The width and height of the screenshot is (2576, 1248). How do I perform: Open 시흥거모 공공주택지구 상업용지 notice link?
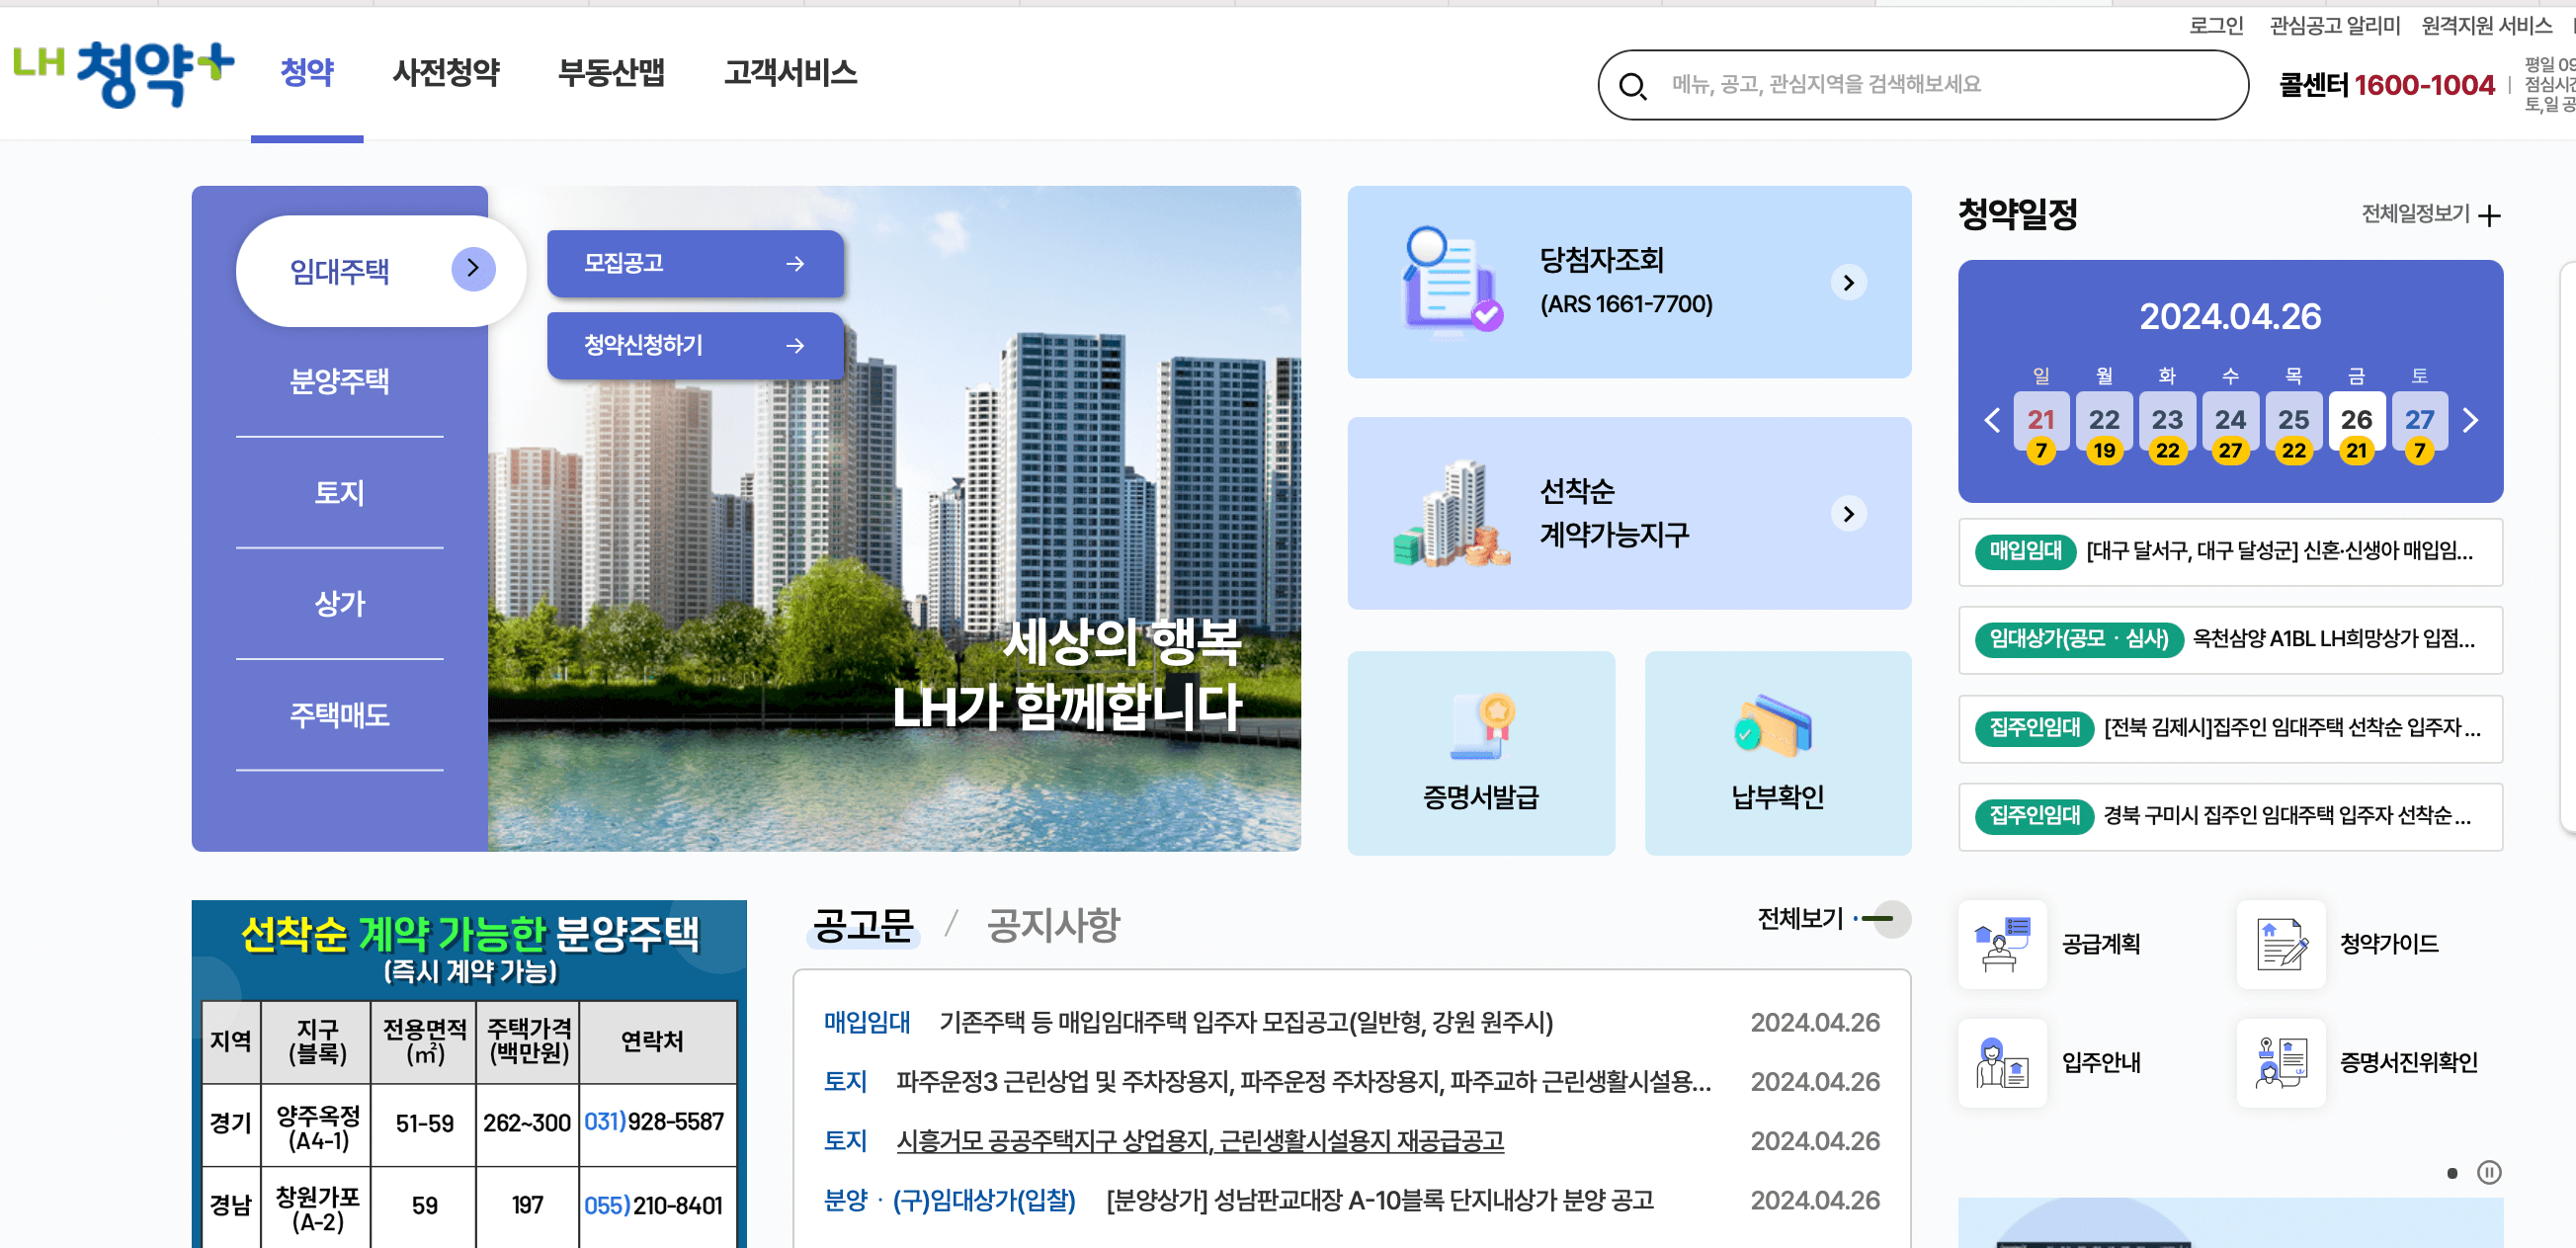point(1199,1141)
